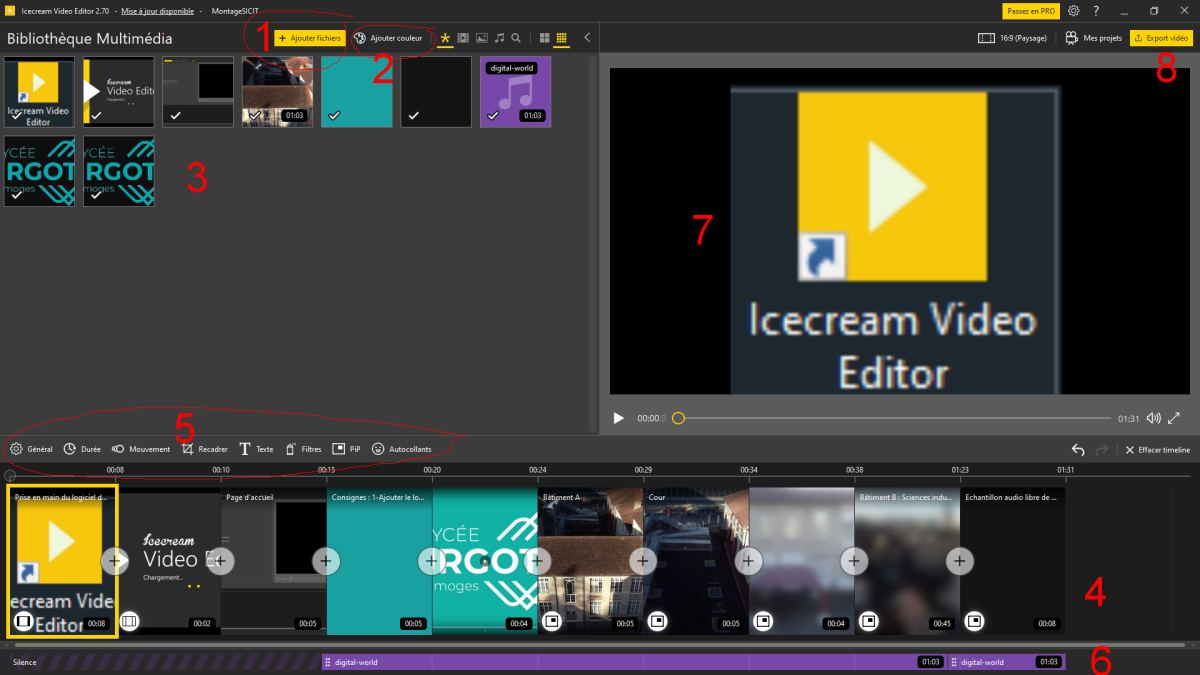Click the PiP icon on the Cour clip
Viewport: 1200px width, 675px height.
(x=657, y=621)
